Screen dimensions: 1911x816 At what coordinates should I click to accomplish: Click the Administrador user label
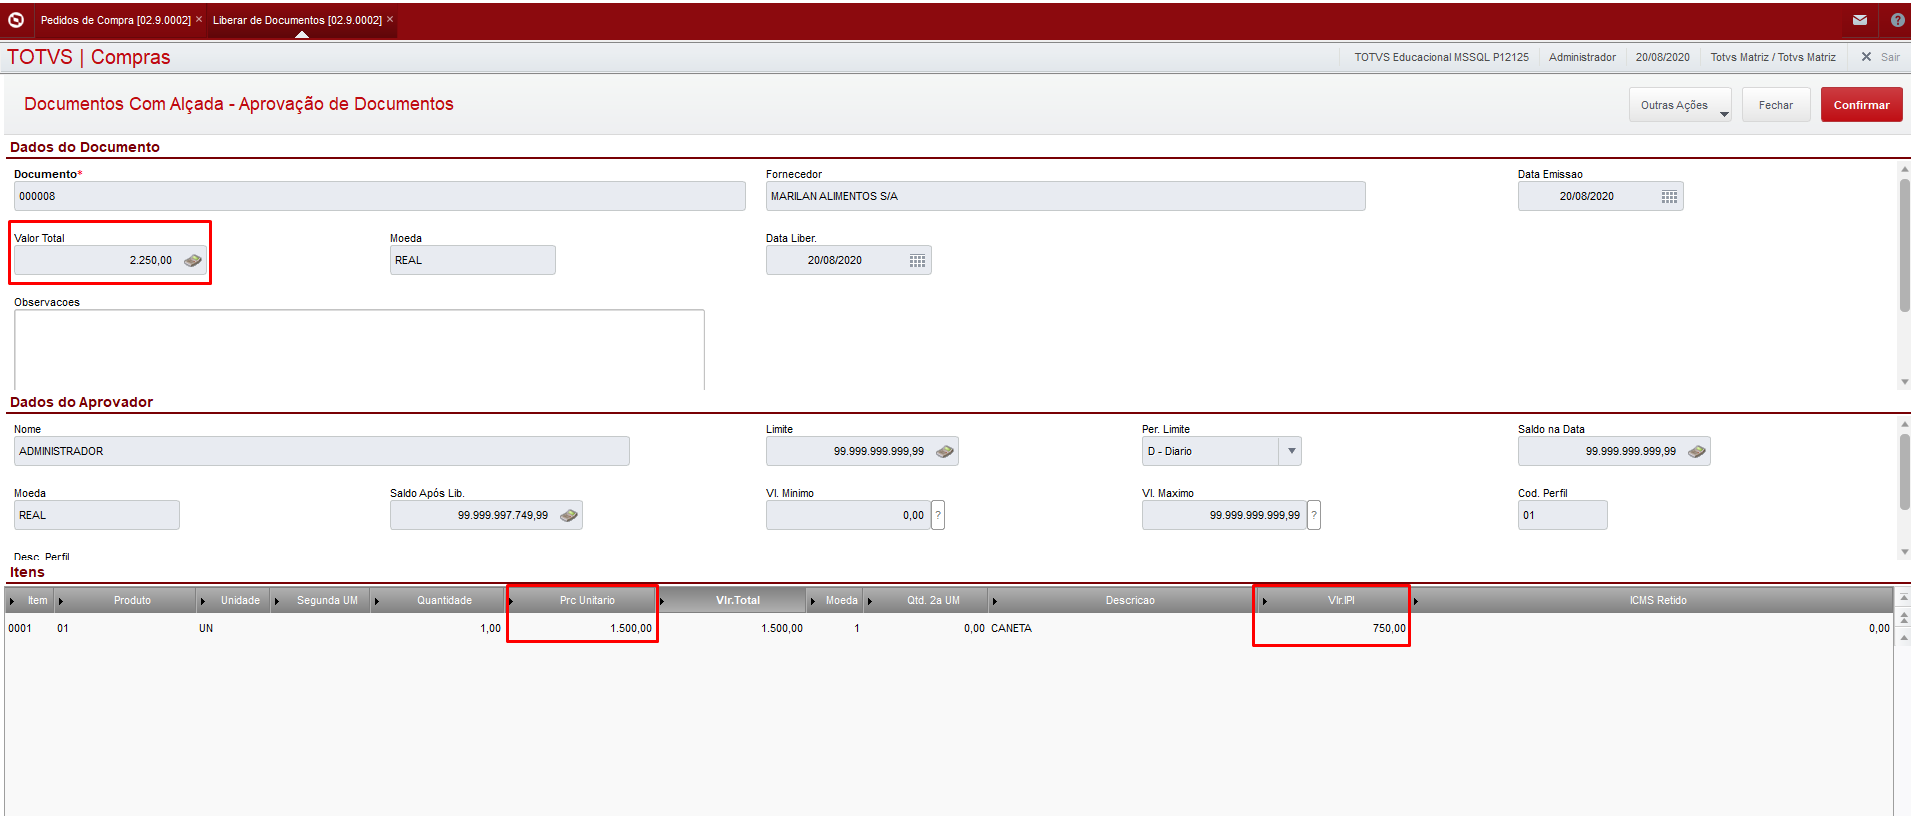(x=1582, y=57)
